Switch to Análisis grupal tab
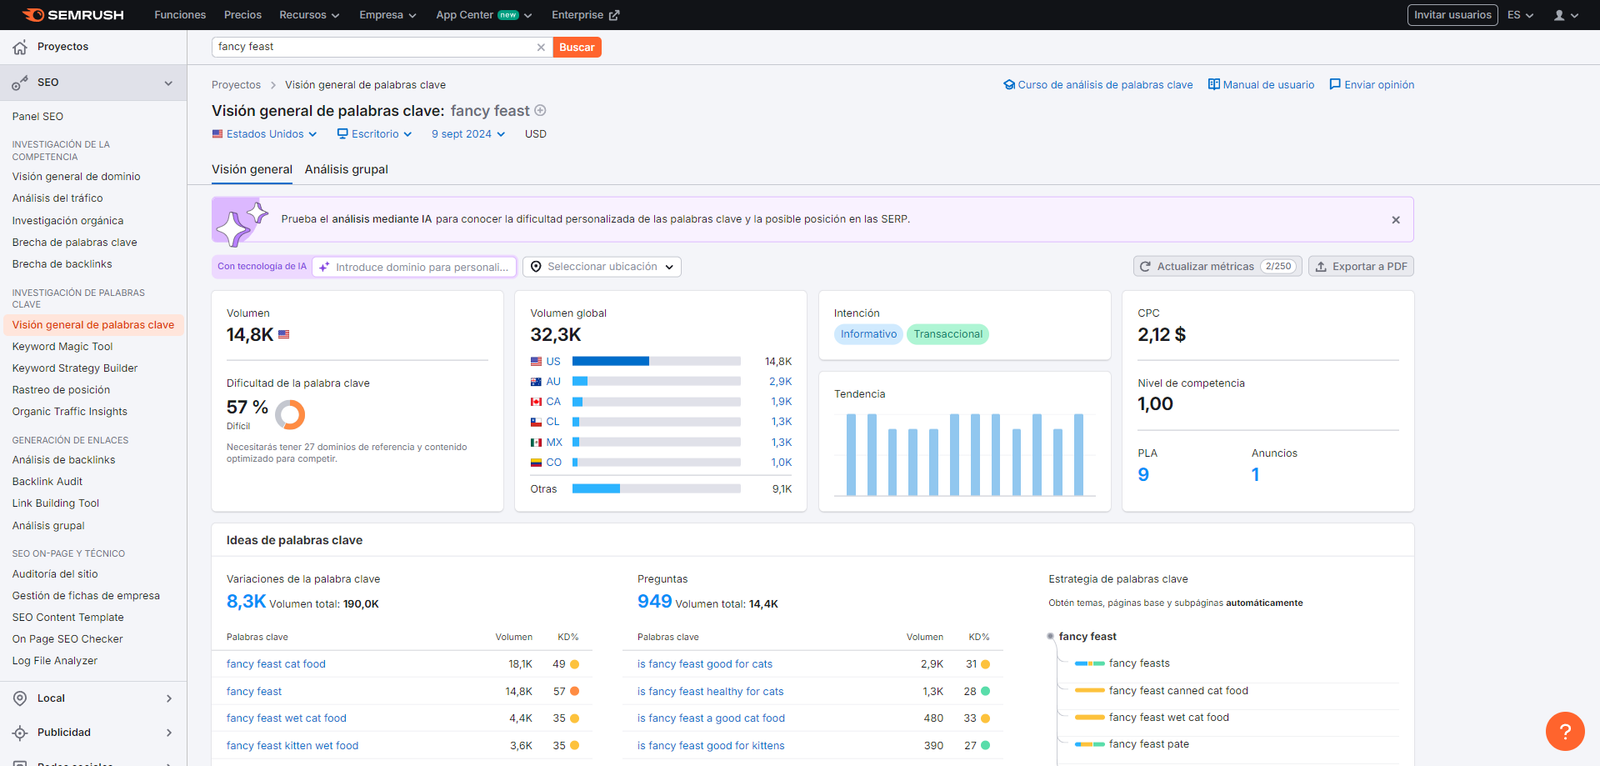The image size is (1600, 766). coord(346,170)
